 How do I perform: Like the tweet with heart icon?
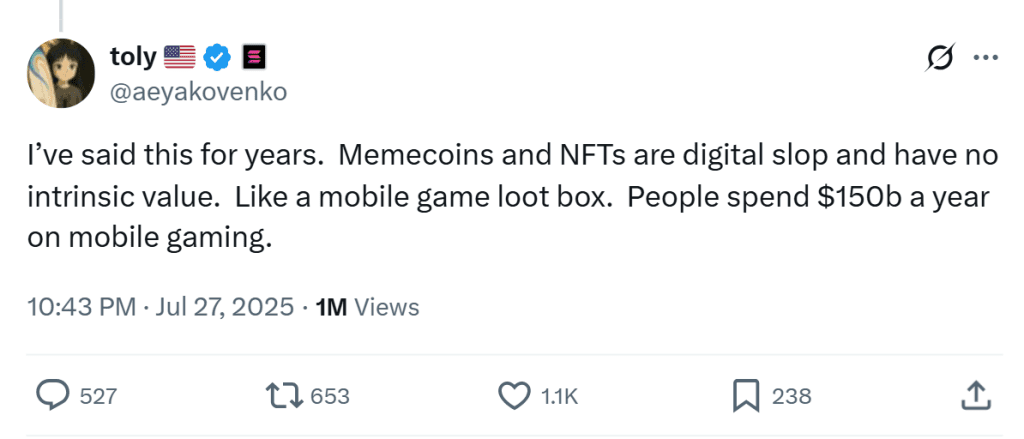coord(513,396)
